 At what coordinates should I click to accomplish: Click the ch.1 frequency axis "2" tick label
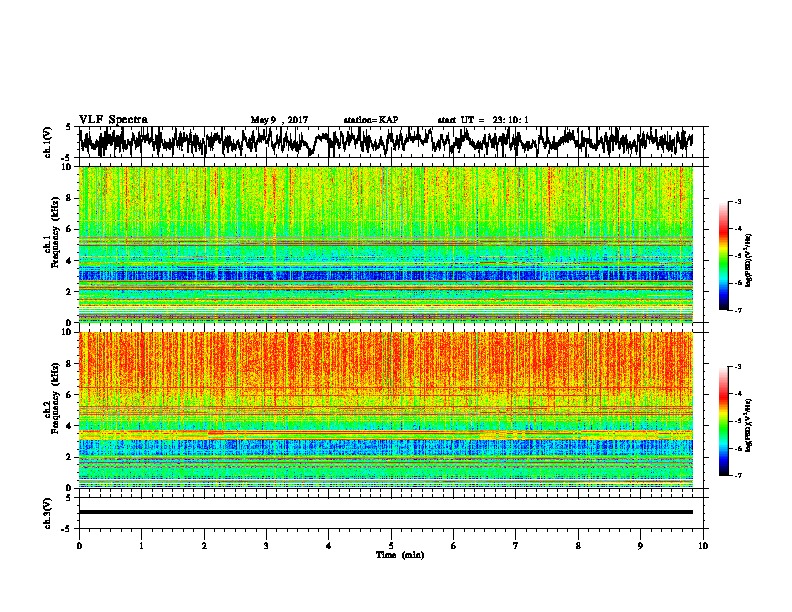pos(71,291)
